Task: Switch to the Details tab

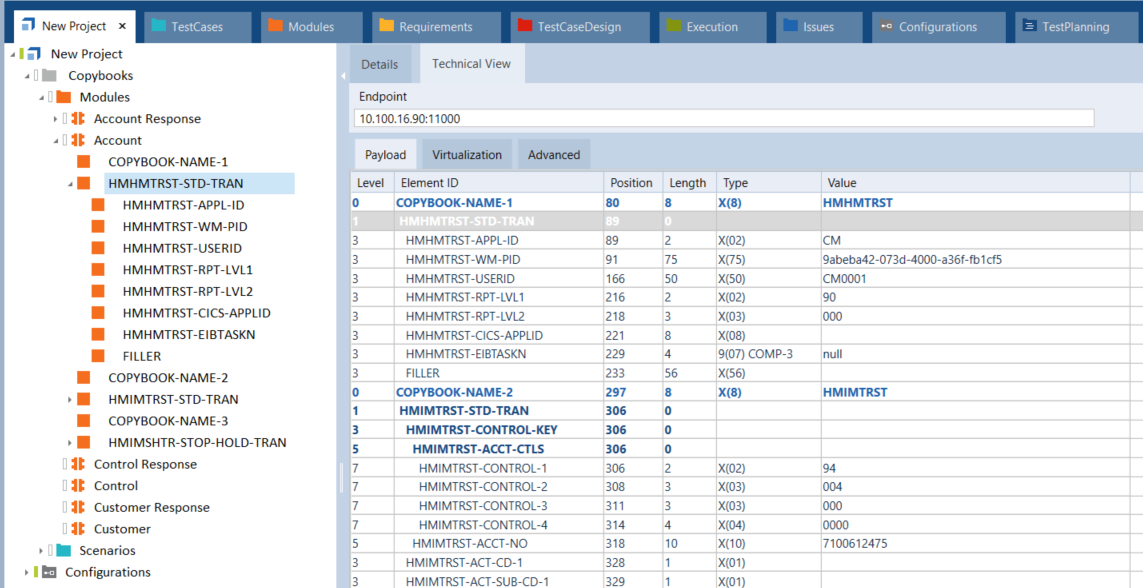Action: (379, 64)
